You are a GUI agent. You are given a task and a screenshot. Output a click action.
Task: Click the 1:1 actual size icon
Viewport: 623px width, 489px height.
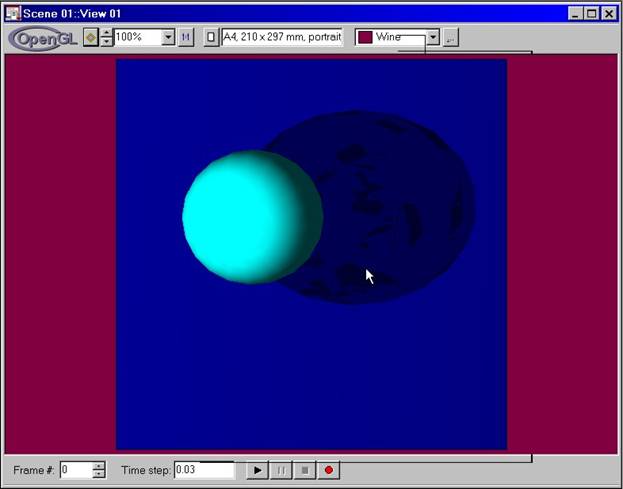click(186, 37)
